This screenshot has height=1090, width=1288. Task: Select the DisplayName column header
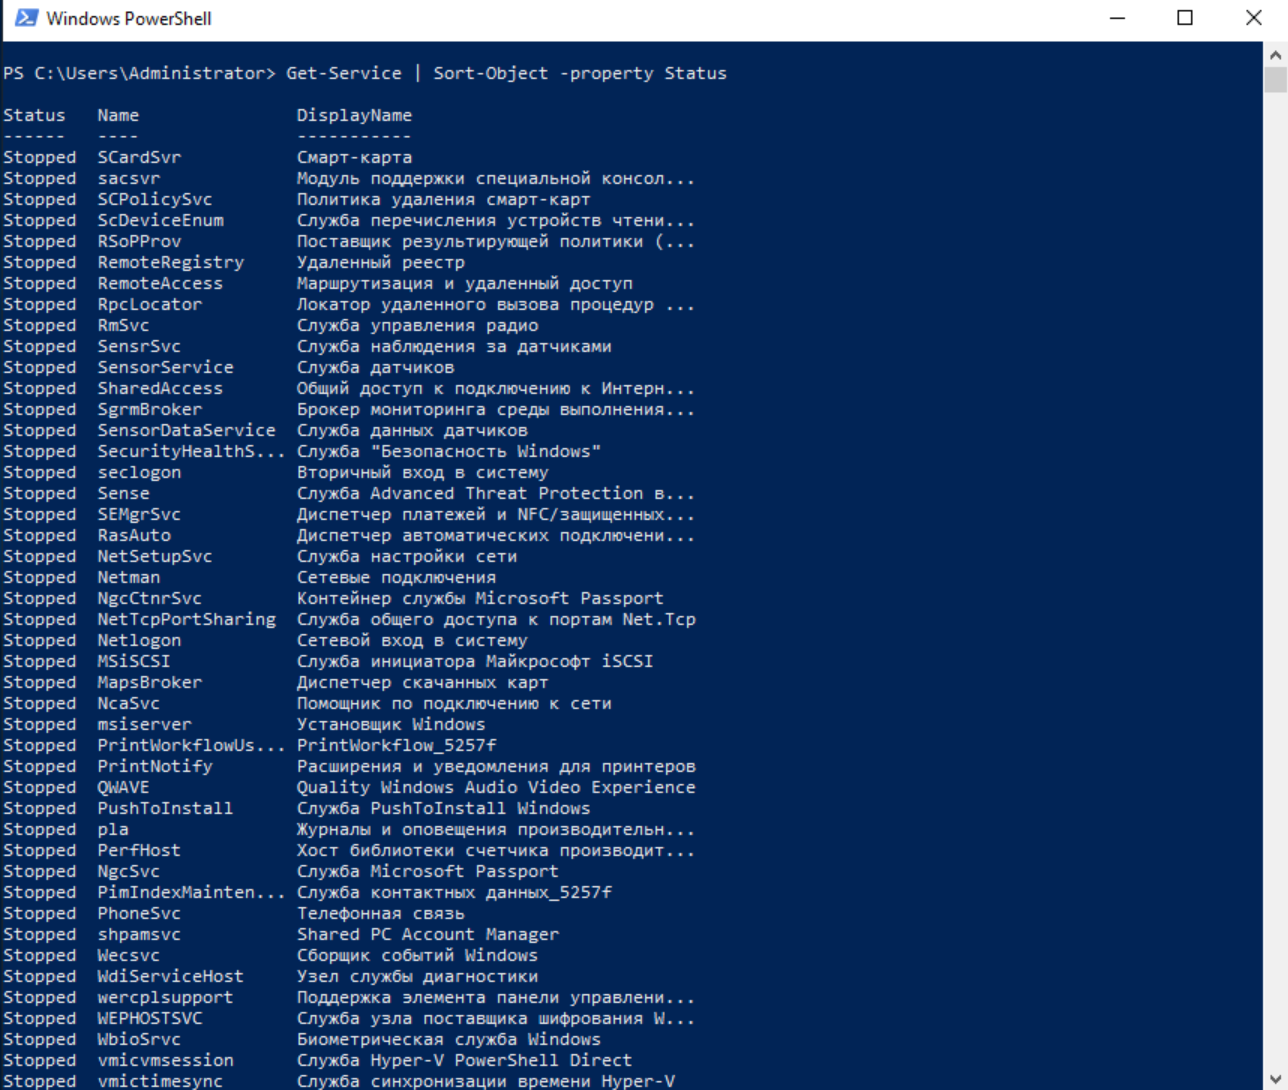pyautogui.click(x=353, y=114)
